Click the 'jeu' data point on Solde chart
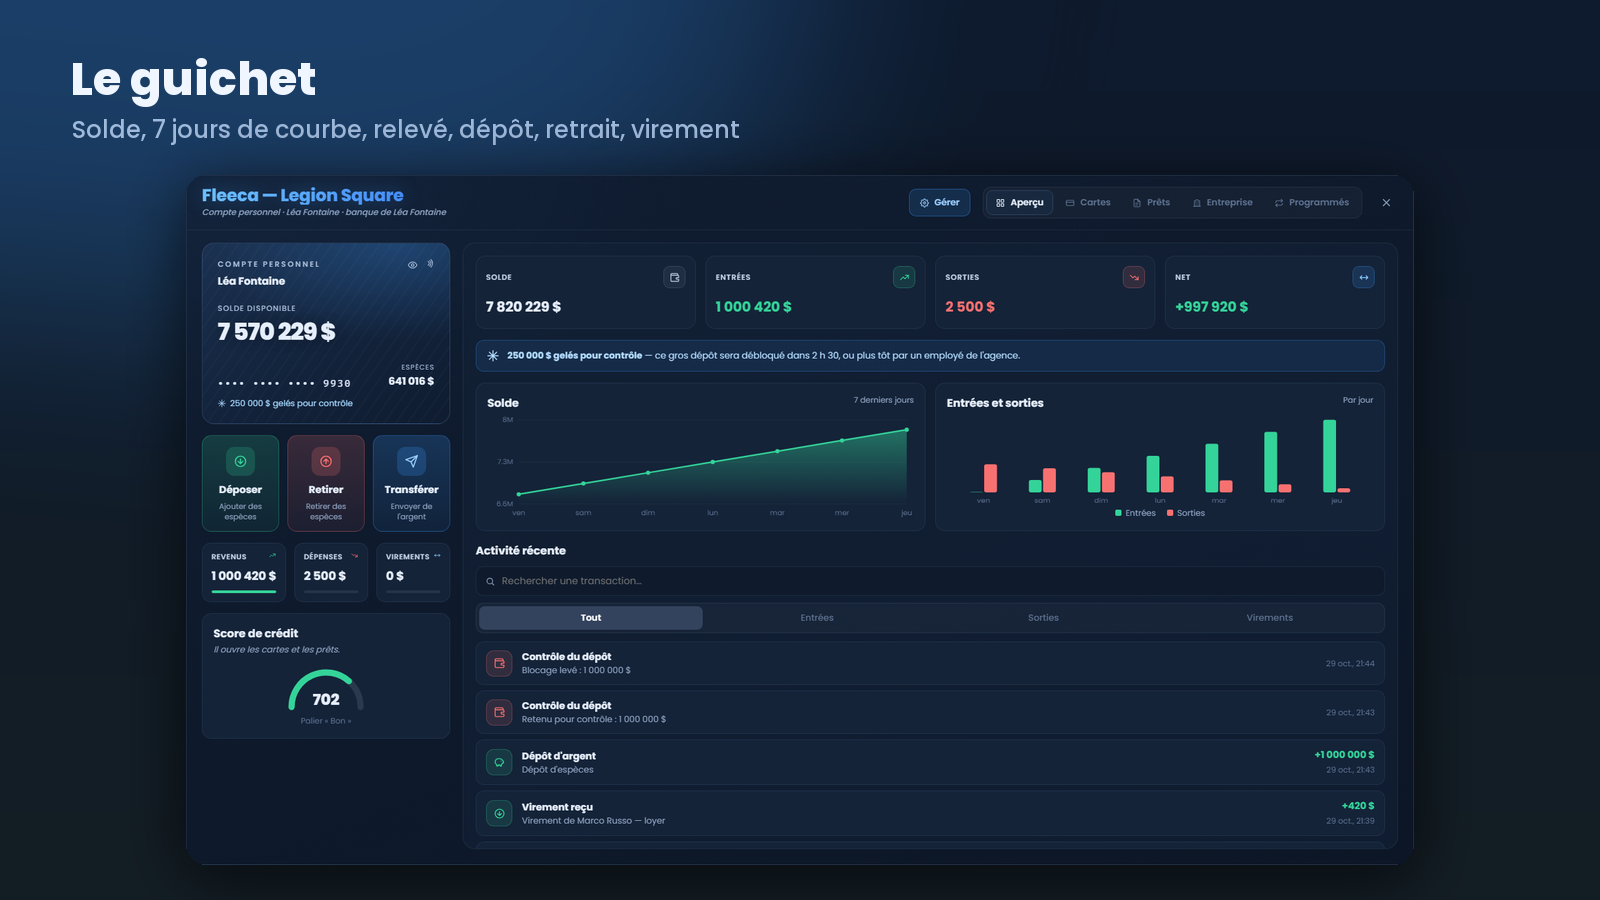The width and height of the screenshot is (1600, 900). 907,430
